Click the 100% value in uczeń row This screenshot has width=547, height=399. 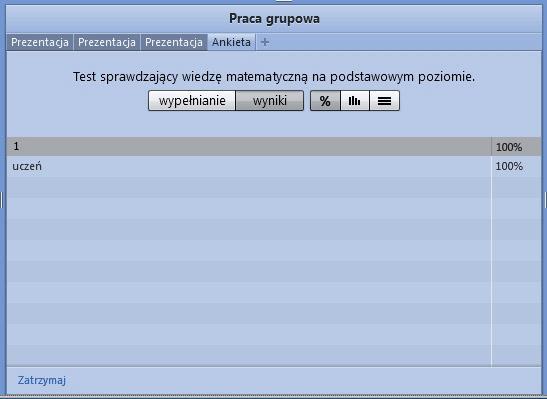click(509, 166)
